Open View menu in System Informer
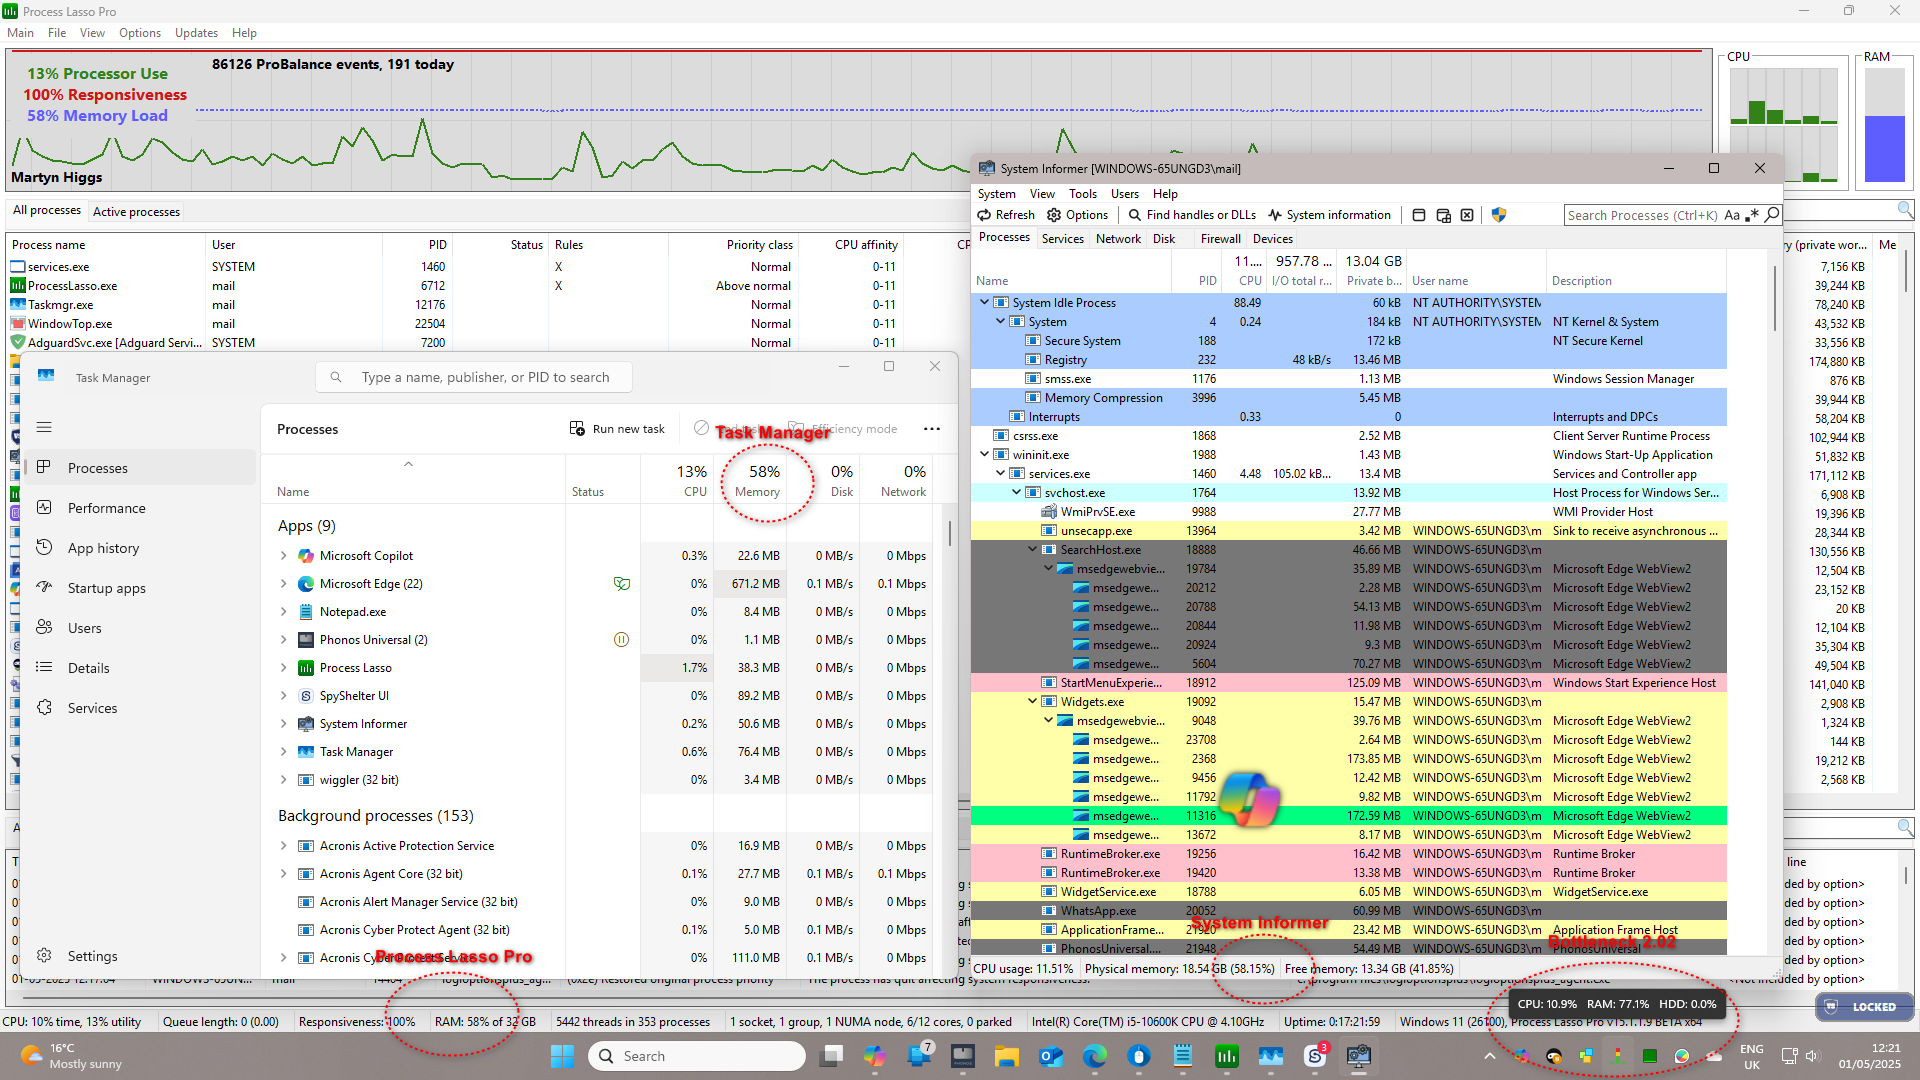 point(1042,194)
